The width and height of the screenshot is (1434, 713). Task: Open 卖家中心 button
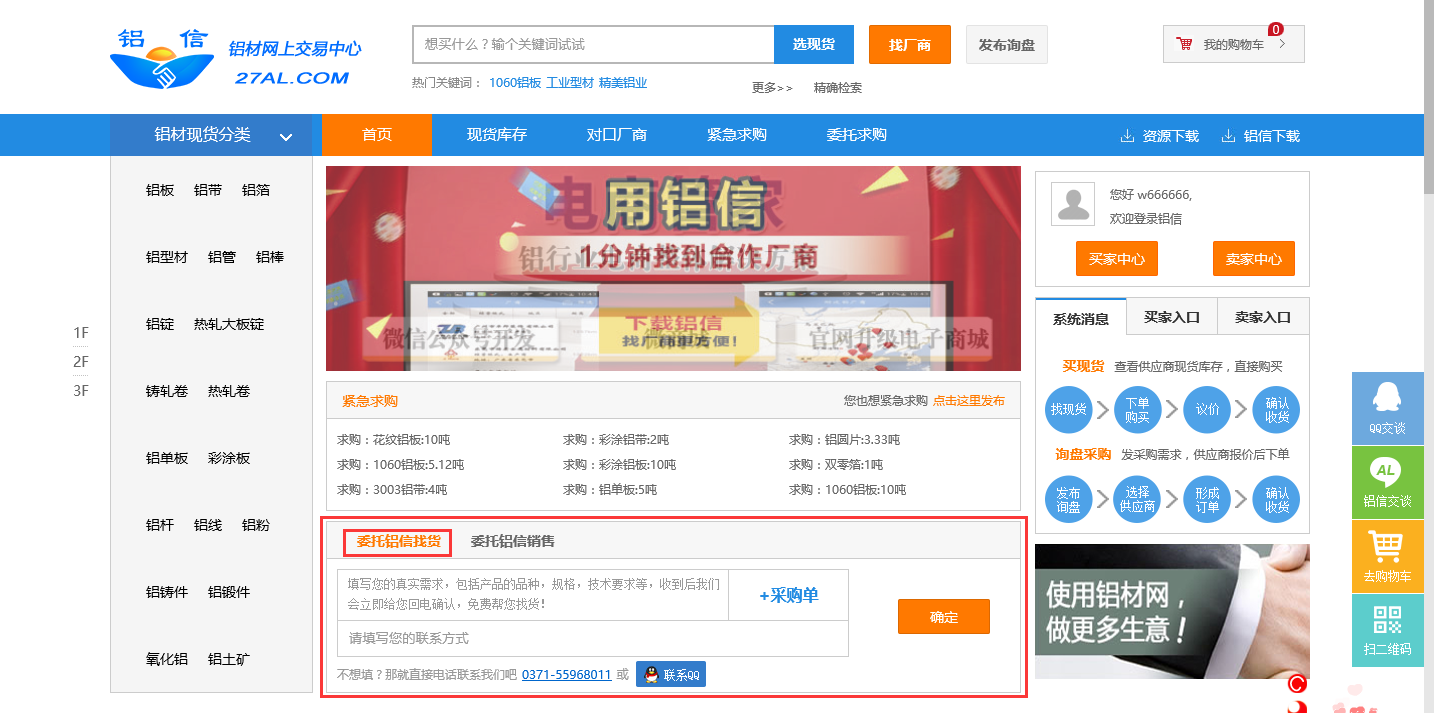pyautogui.click(x=1254, y=259)
